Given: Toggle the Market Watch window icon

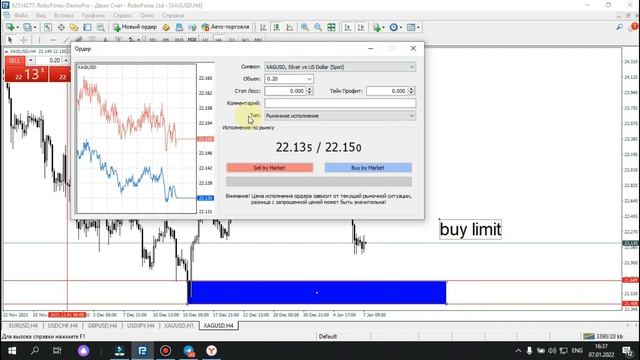Looking at the screenshot, I should point(48,27).
